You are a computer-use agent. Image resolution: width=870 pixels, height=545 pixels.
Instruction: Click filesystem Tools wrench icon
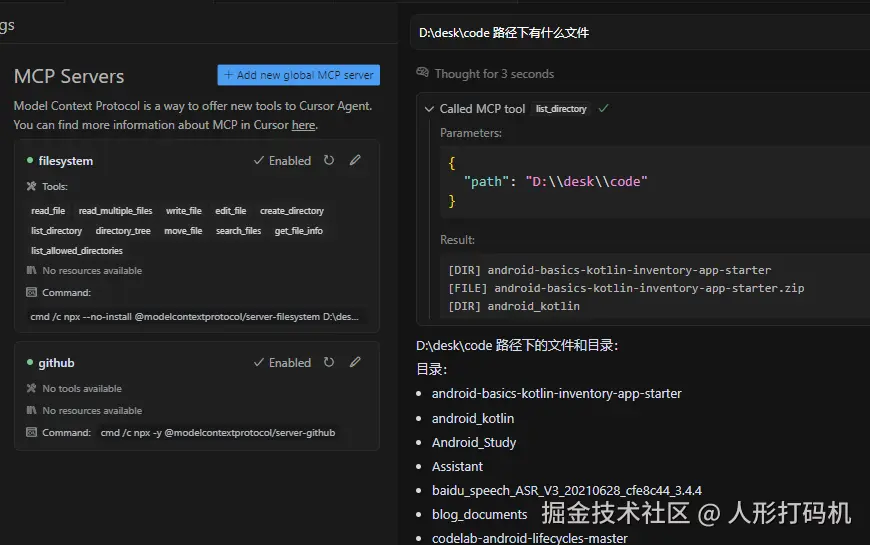32,186
